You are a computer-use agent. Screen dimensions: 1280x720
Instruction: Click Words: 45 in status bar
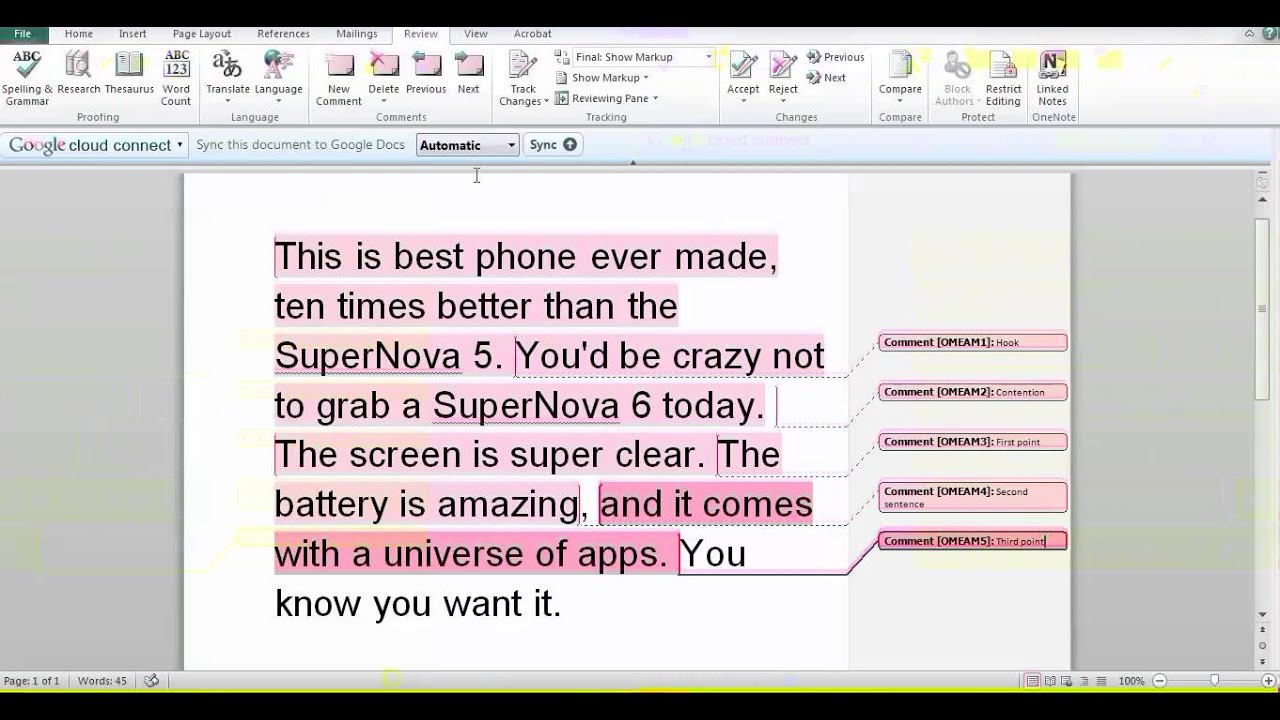(102, 681)
